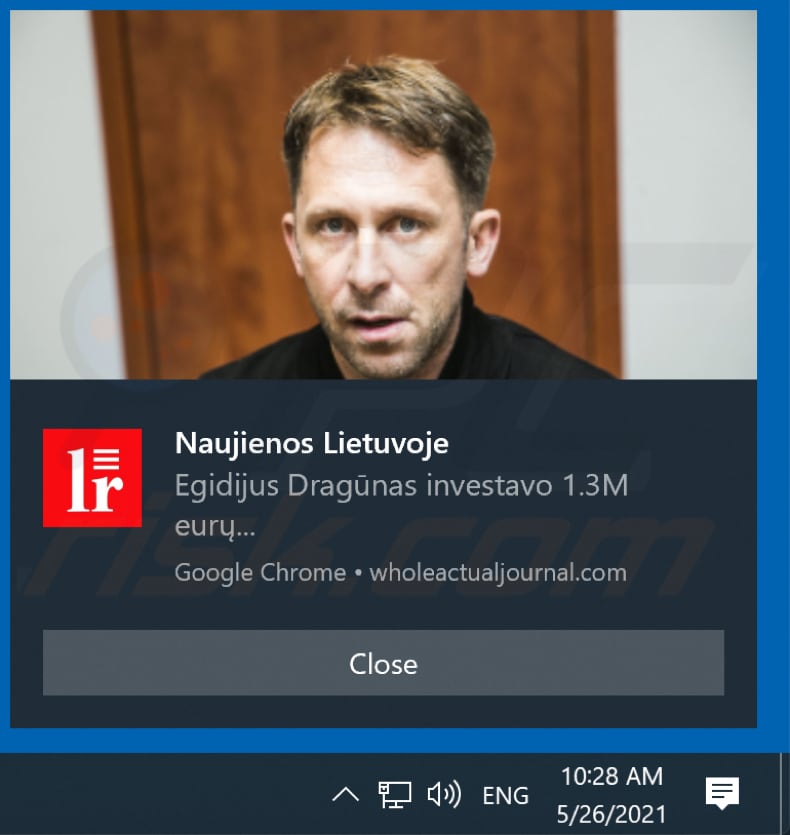This screenshot has height=835, width=790.
Task: Open the 10:28 AM clock calendar
Action: coord(612,776)
